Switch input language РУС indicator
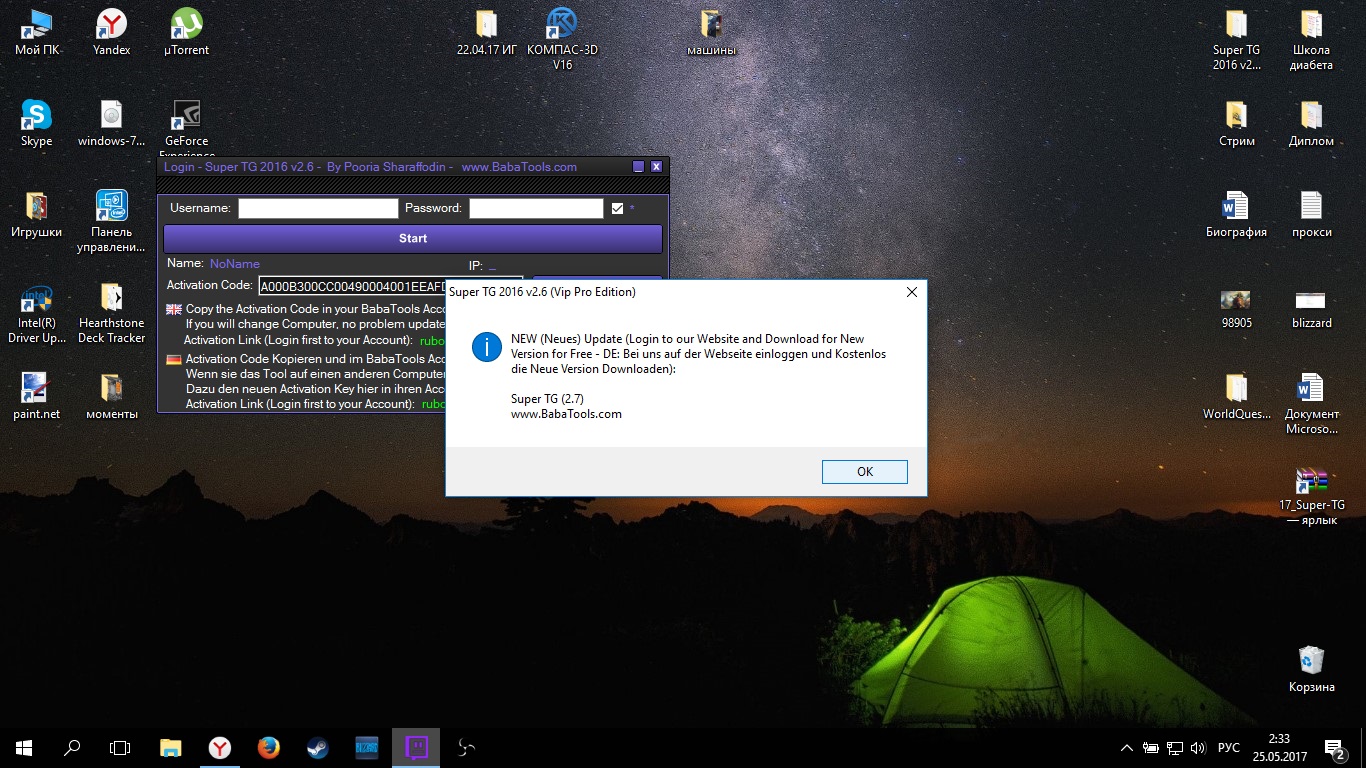The width and height of the screenshot is (1366, 768). pos(1229,748)
